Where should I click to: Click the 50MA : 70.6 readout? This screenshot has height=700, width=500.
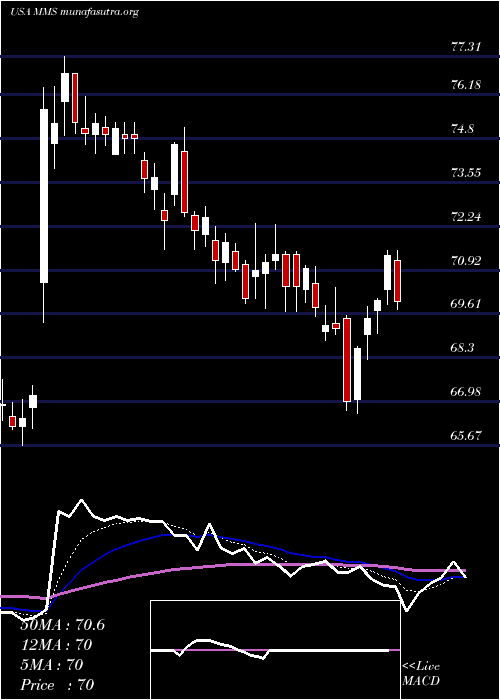[63, 625]
